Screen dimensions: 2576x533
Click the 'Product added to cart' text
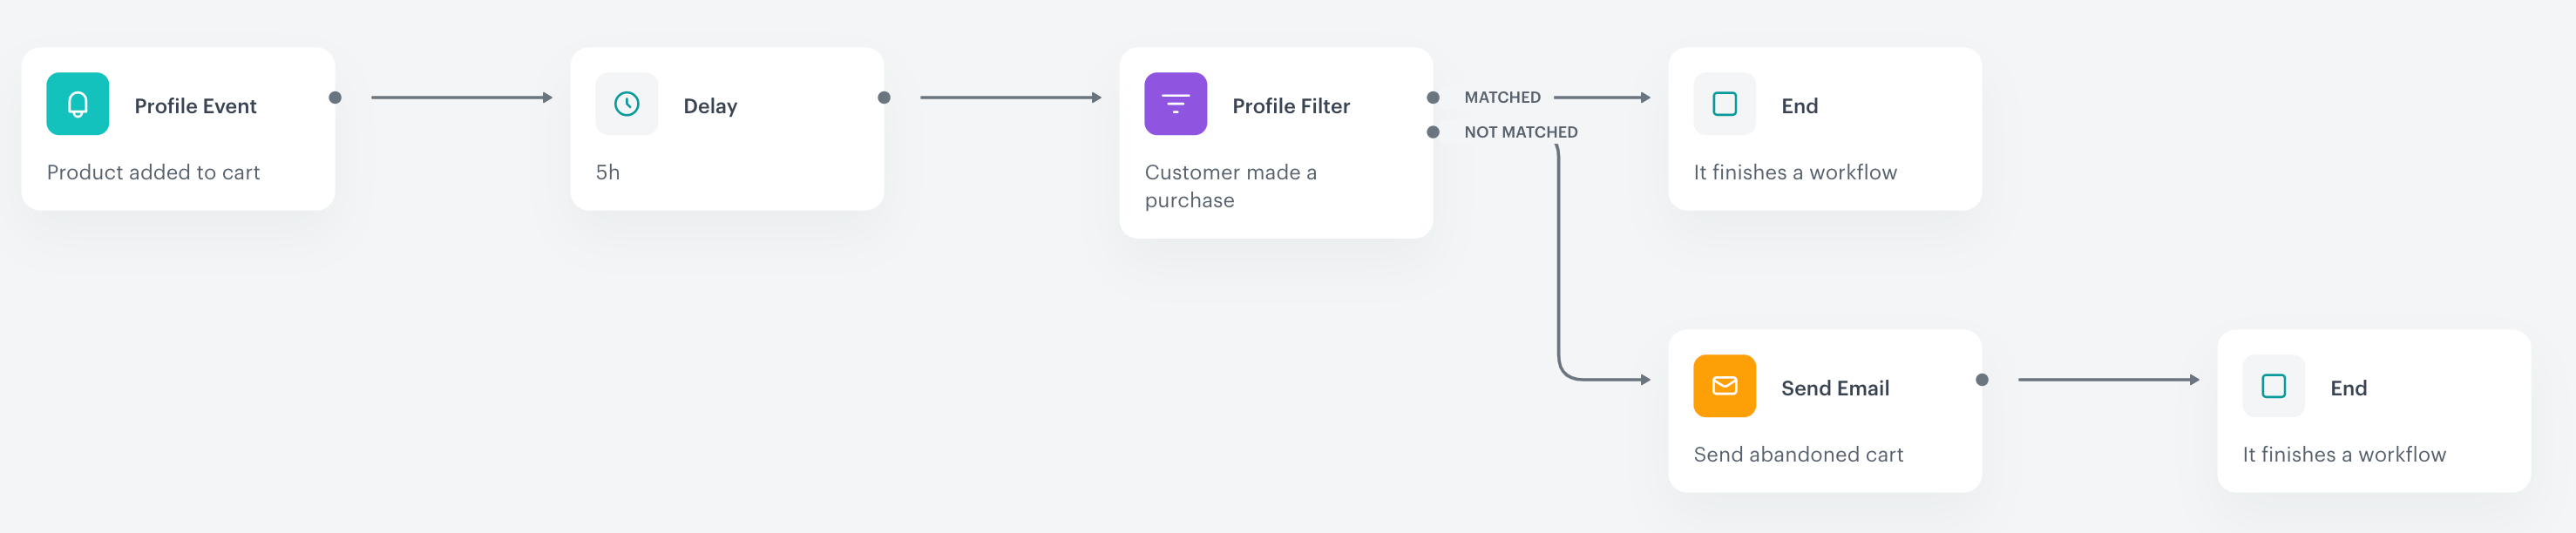pyautogui.click(x=154, y=172)
